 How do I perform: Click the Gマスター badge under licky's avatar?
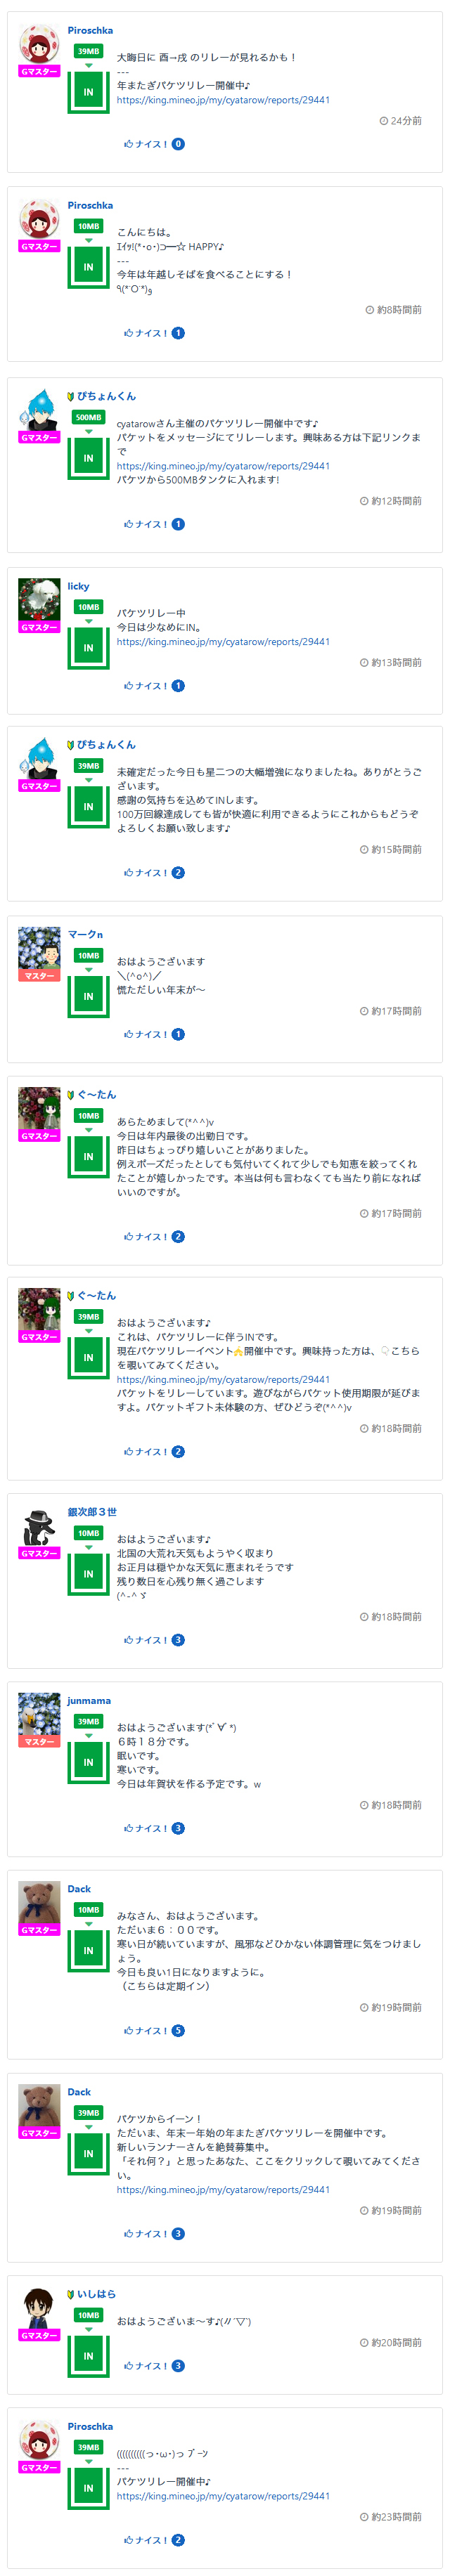point(39,627)
